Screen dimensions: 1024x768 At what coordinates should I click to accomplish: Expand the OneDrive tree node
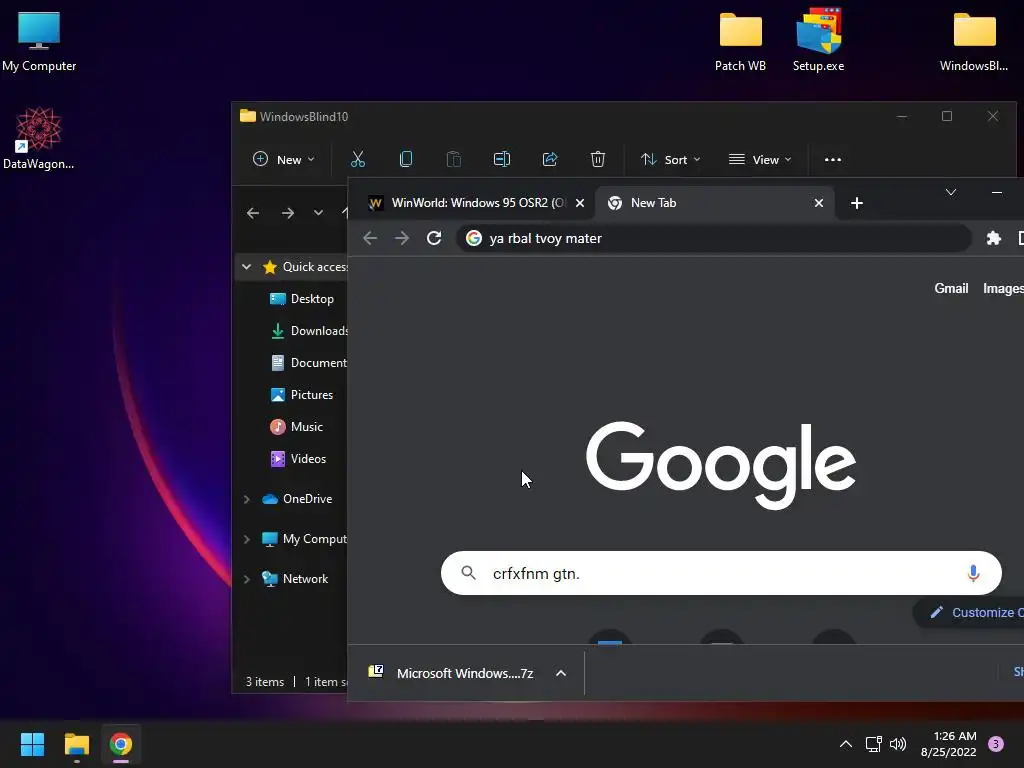(x=246, y=499)
